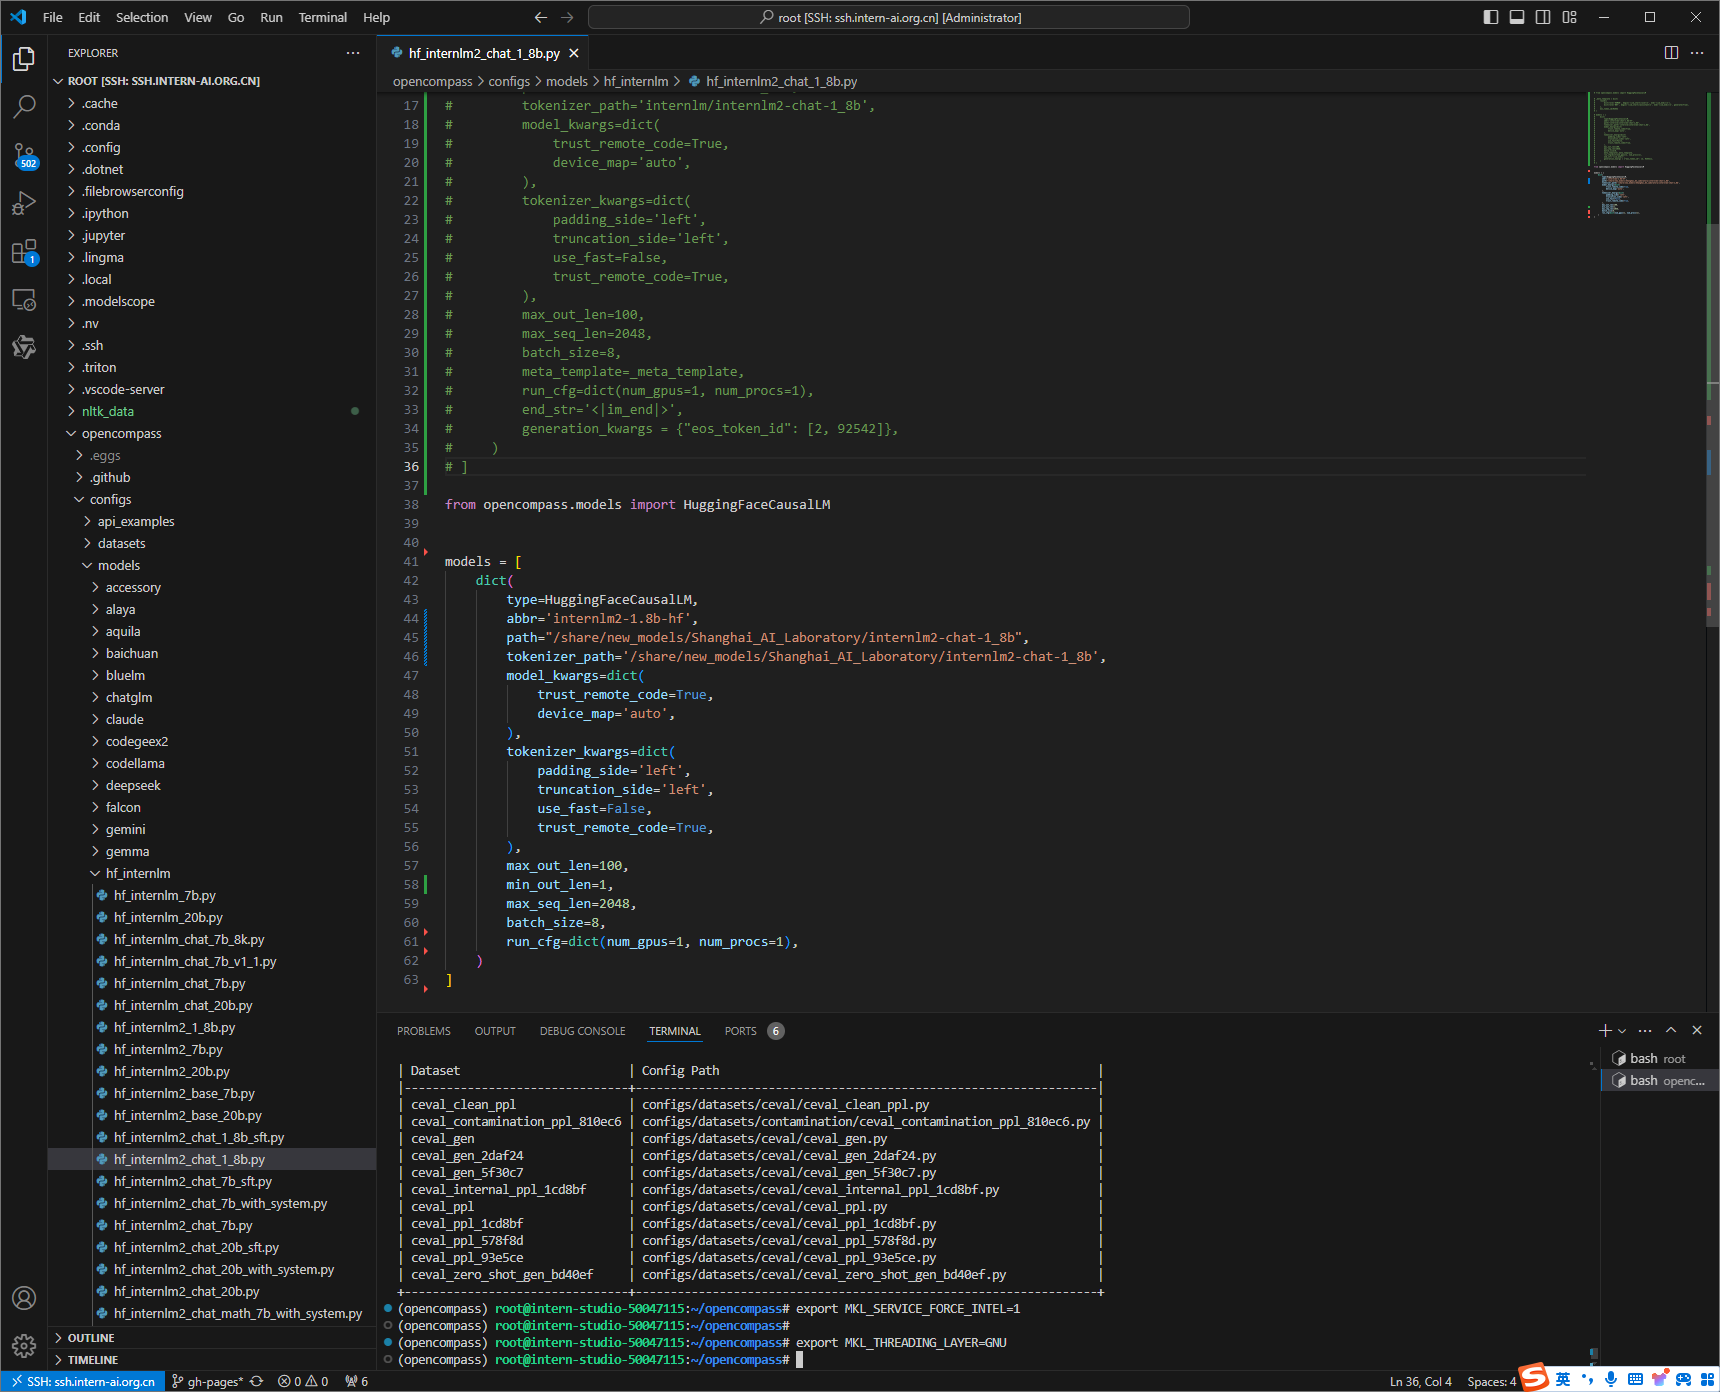Toggle the Panel layout button
This screenshot has width=1720, height=1392.
(x=1517, y=17)
